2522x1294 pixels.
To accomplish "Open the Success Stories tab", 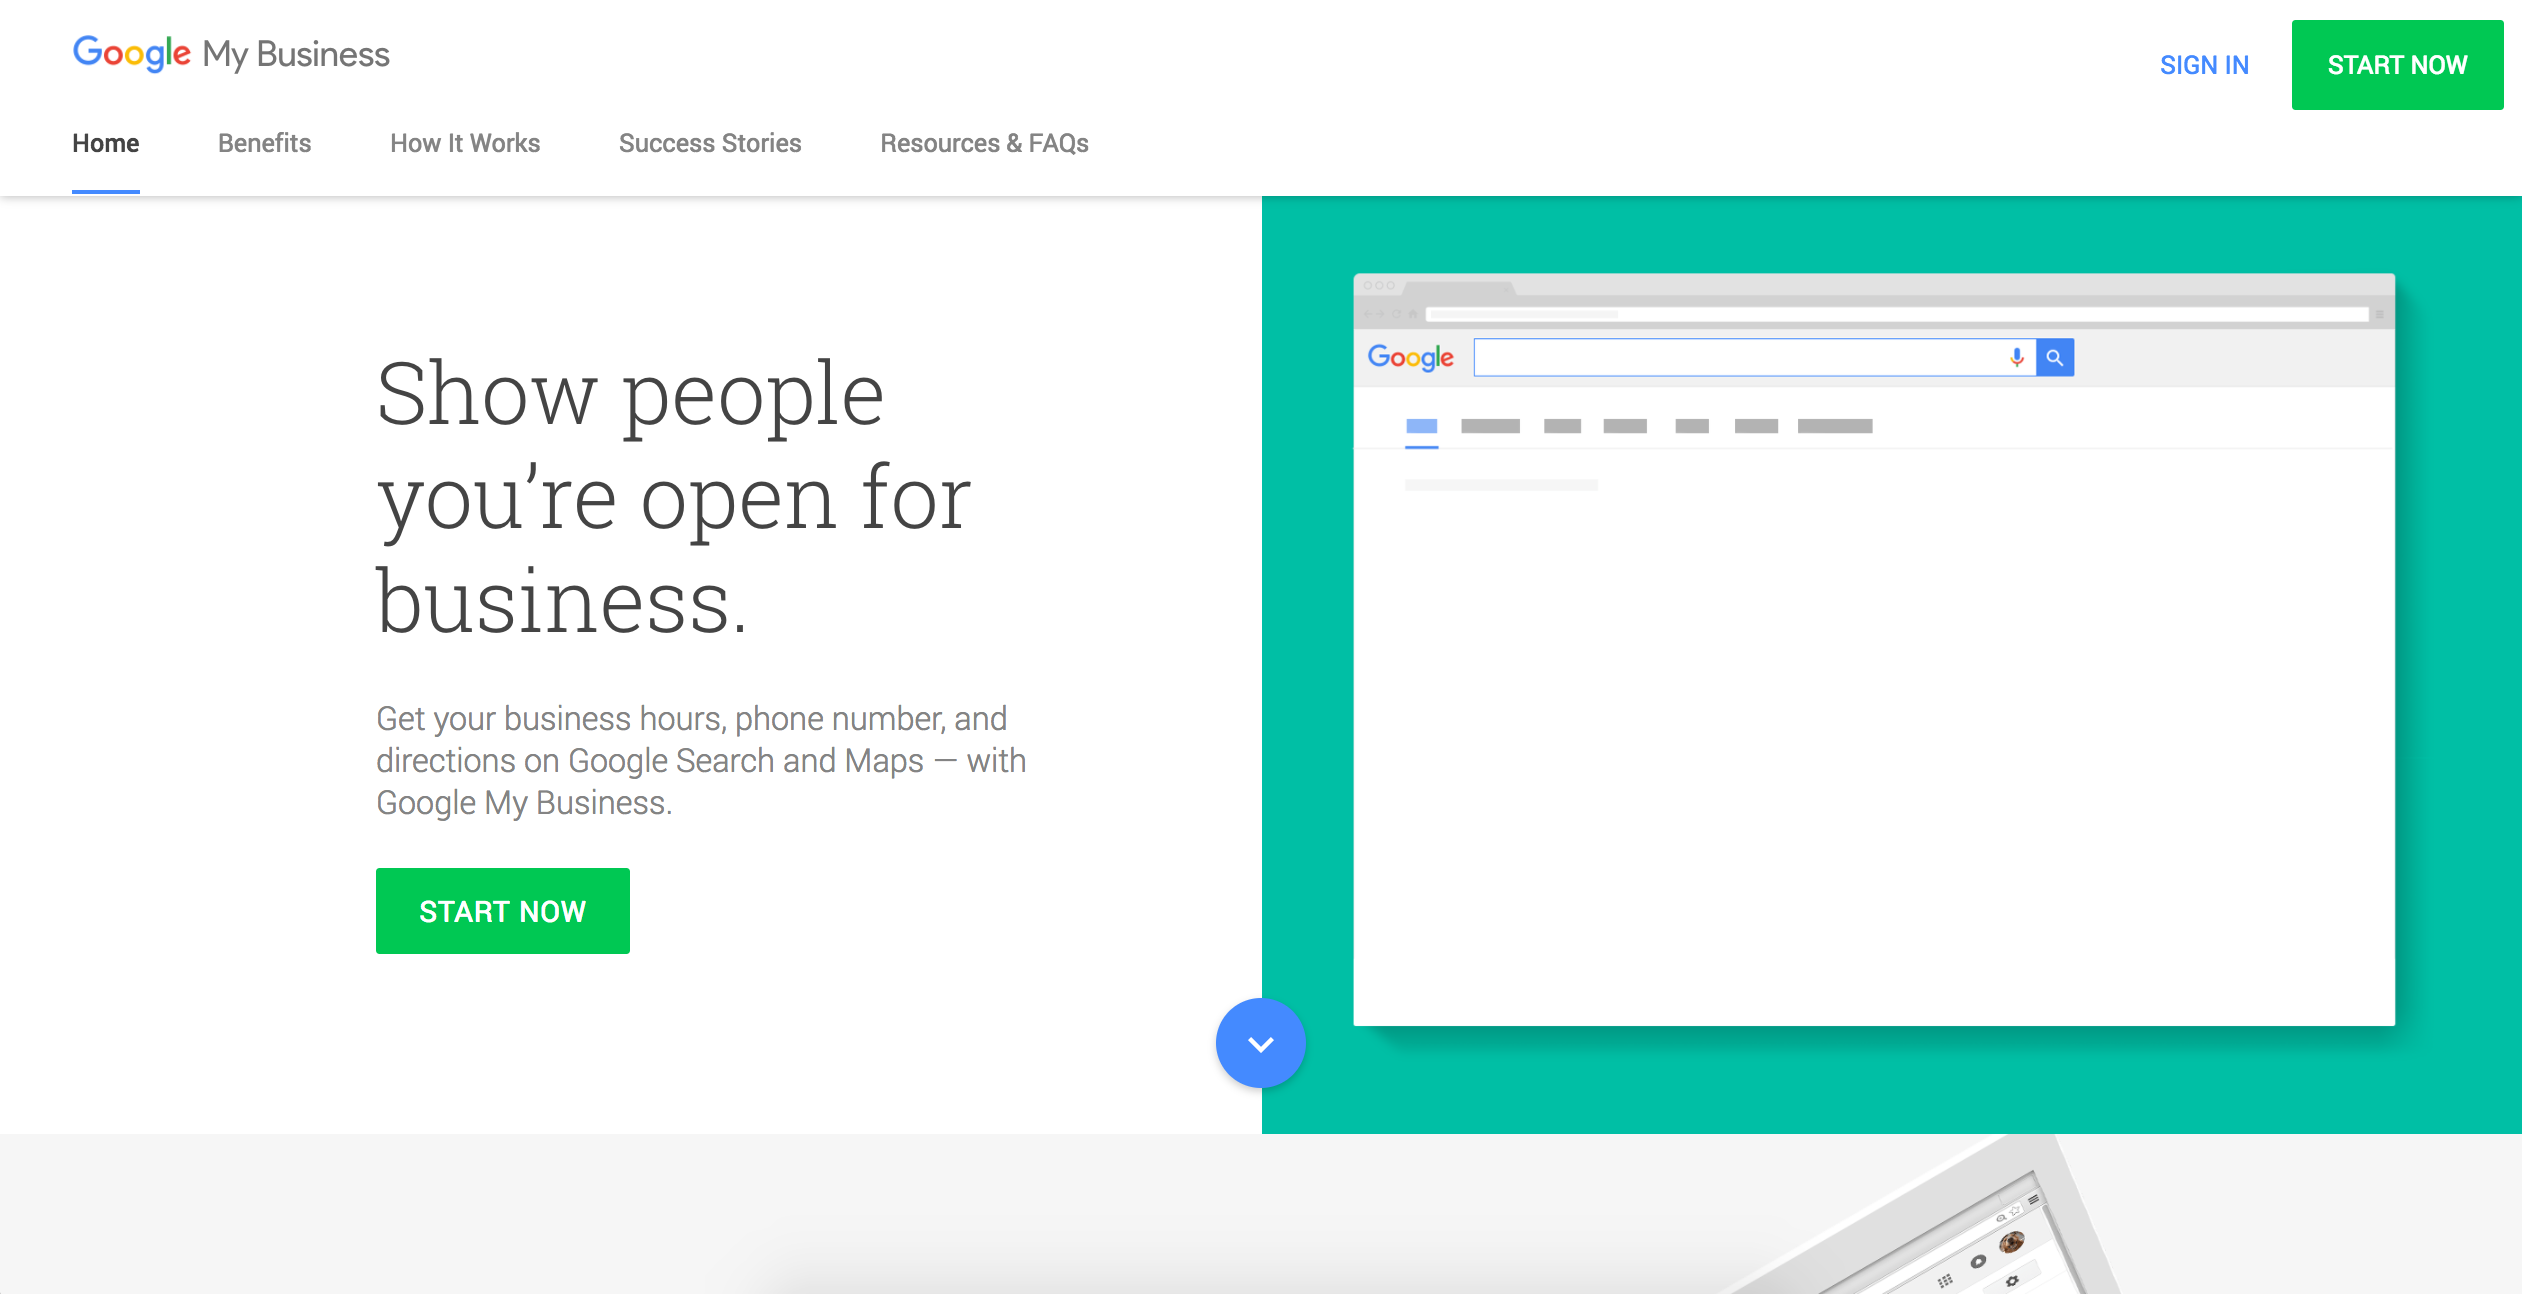I will (710, 143).
